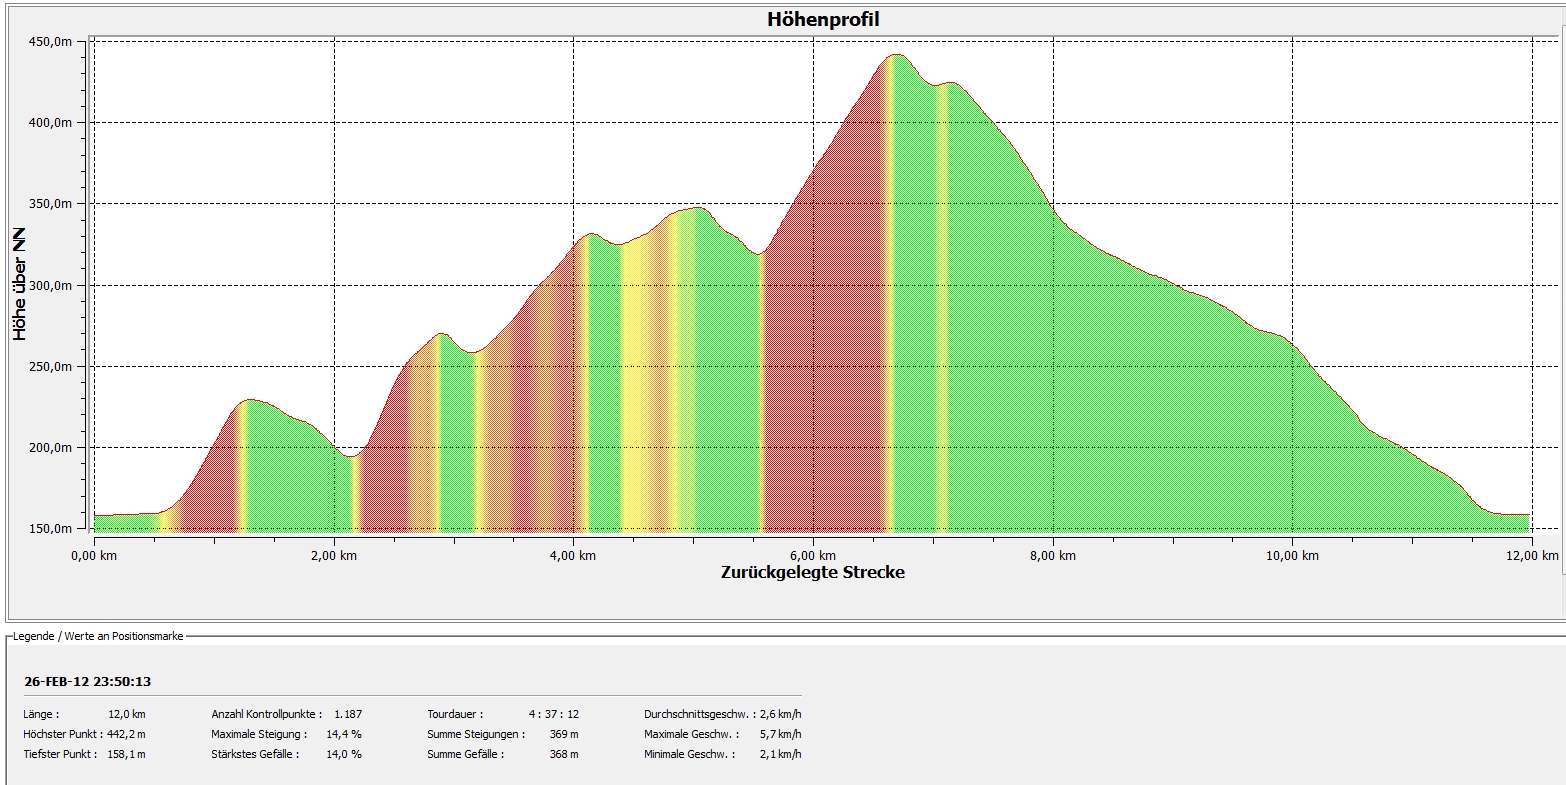The height and width of the screenshot is (785, 1566).
Task: Select the Tourdauer value 4:37:12
Action: tap(553, 714)
